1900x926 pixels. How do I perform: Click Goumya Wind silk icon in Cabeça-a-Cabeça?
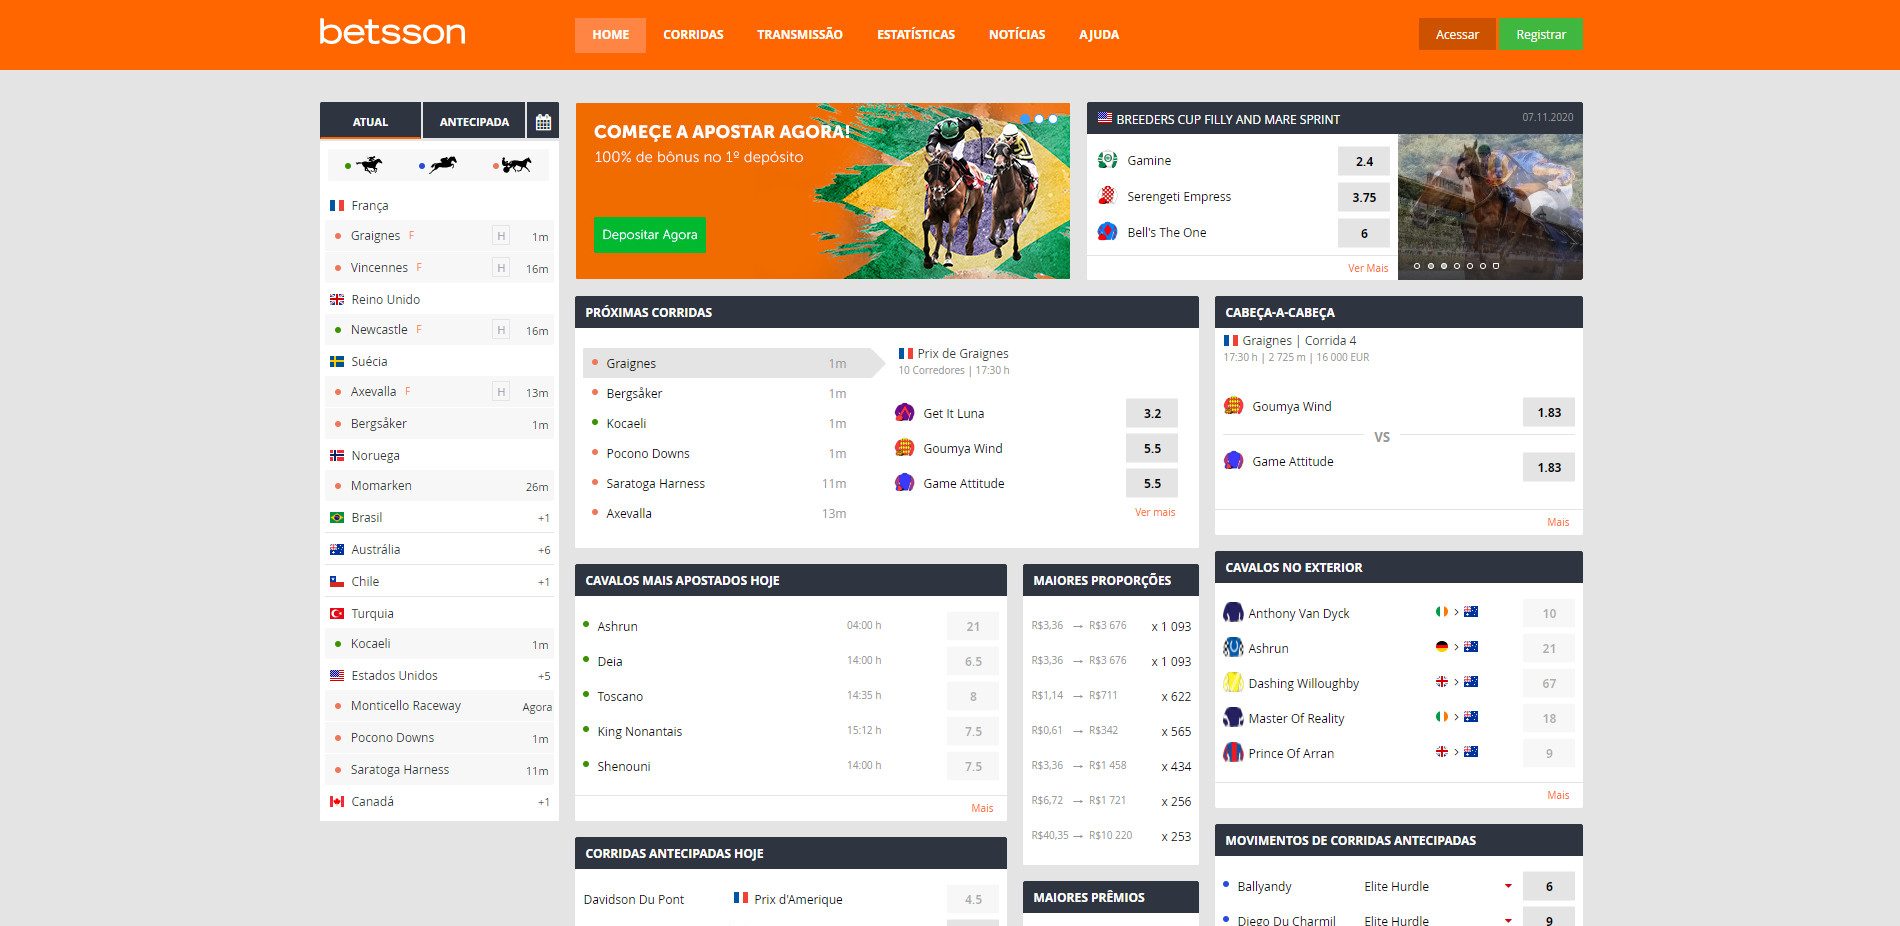tap(1234, 406)
